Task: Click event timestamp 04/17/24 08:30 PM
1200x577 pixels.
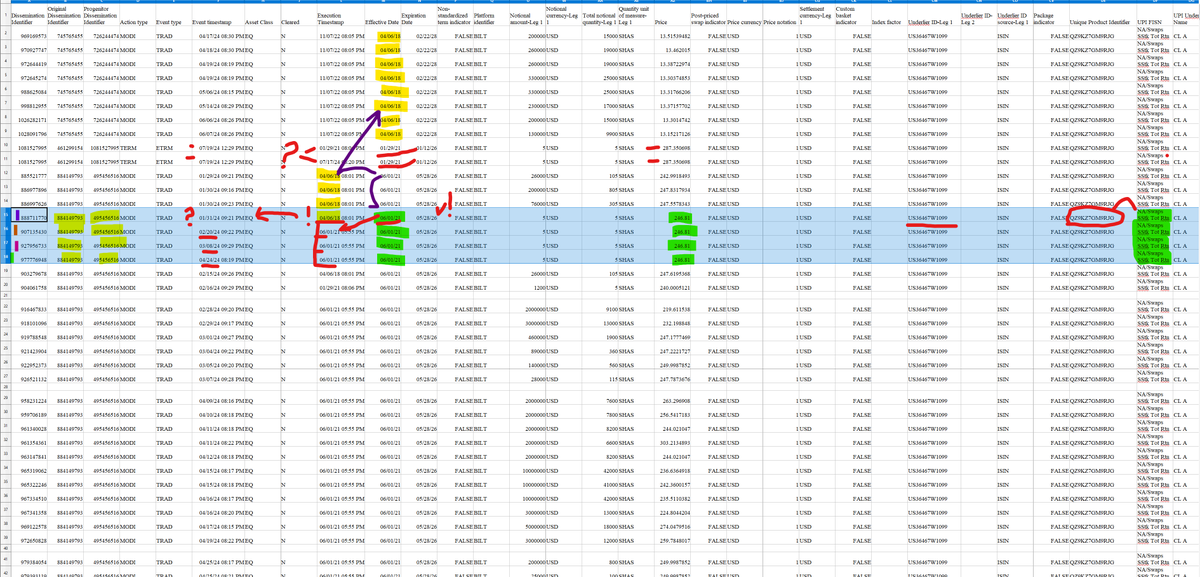Action: click(219, 34)
